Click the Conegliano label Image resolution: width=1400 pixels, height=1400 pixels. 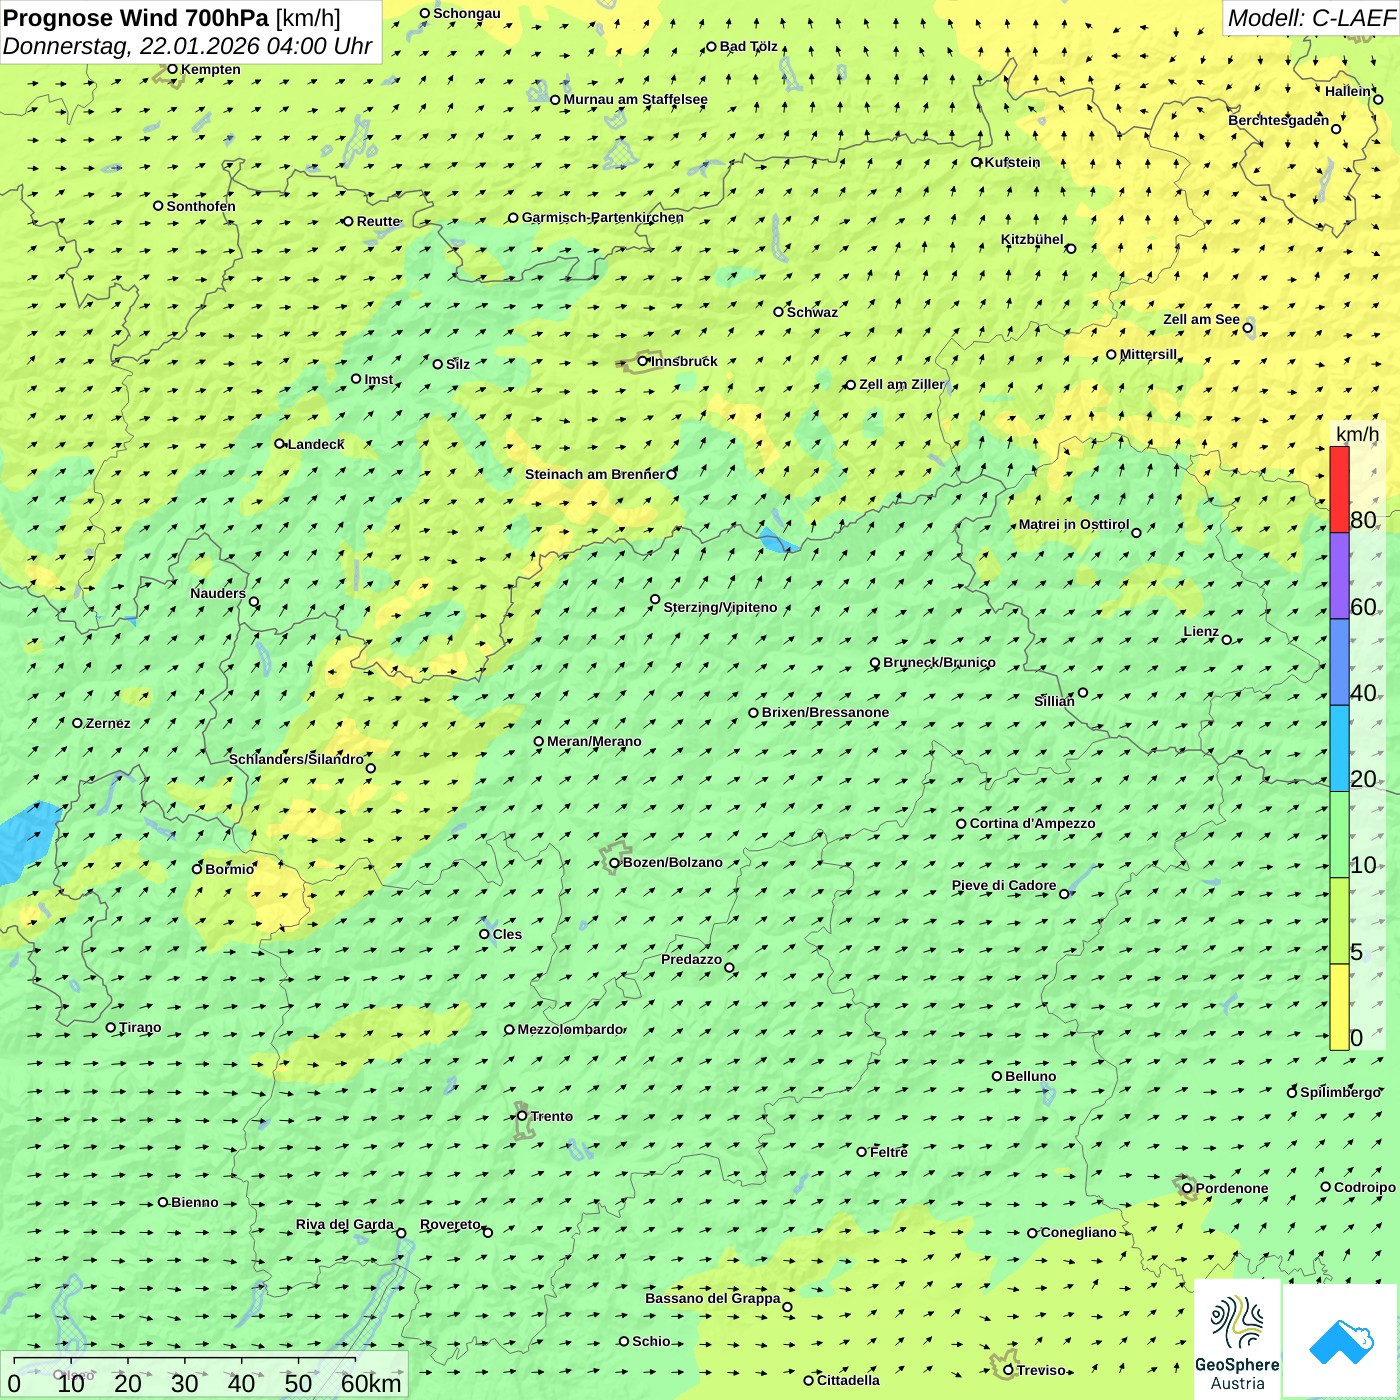(x=1078, y=1232)
